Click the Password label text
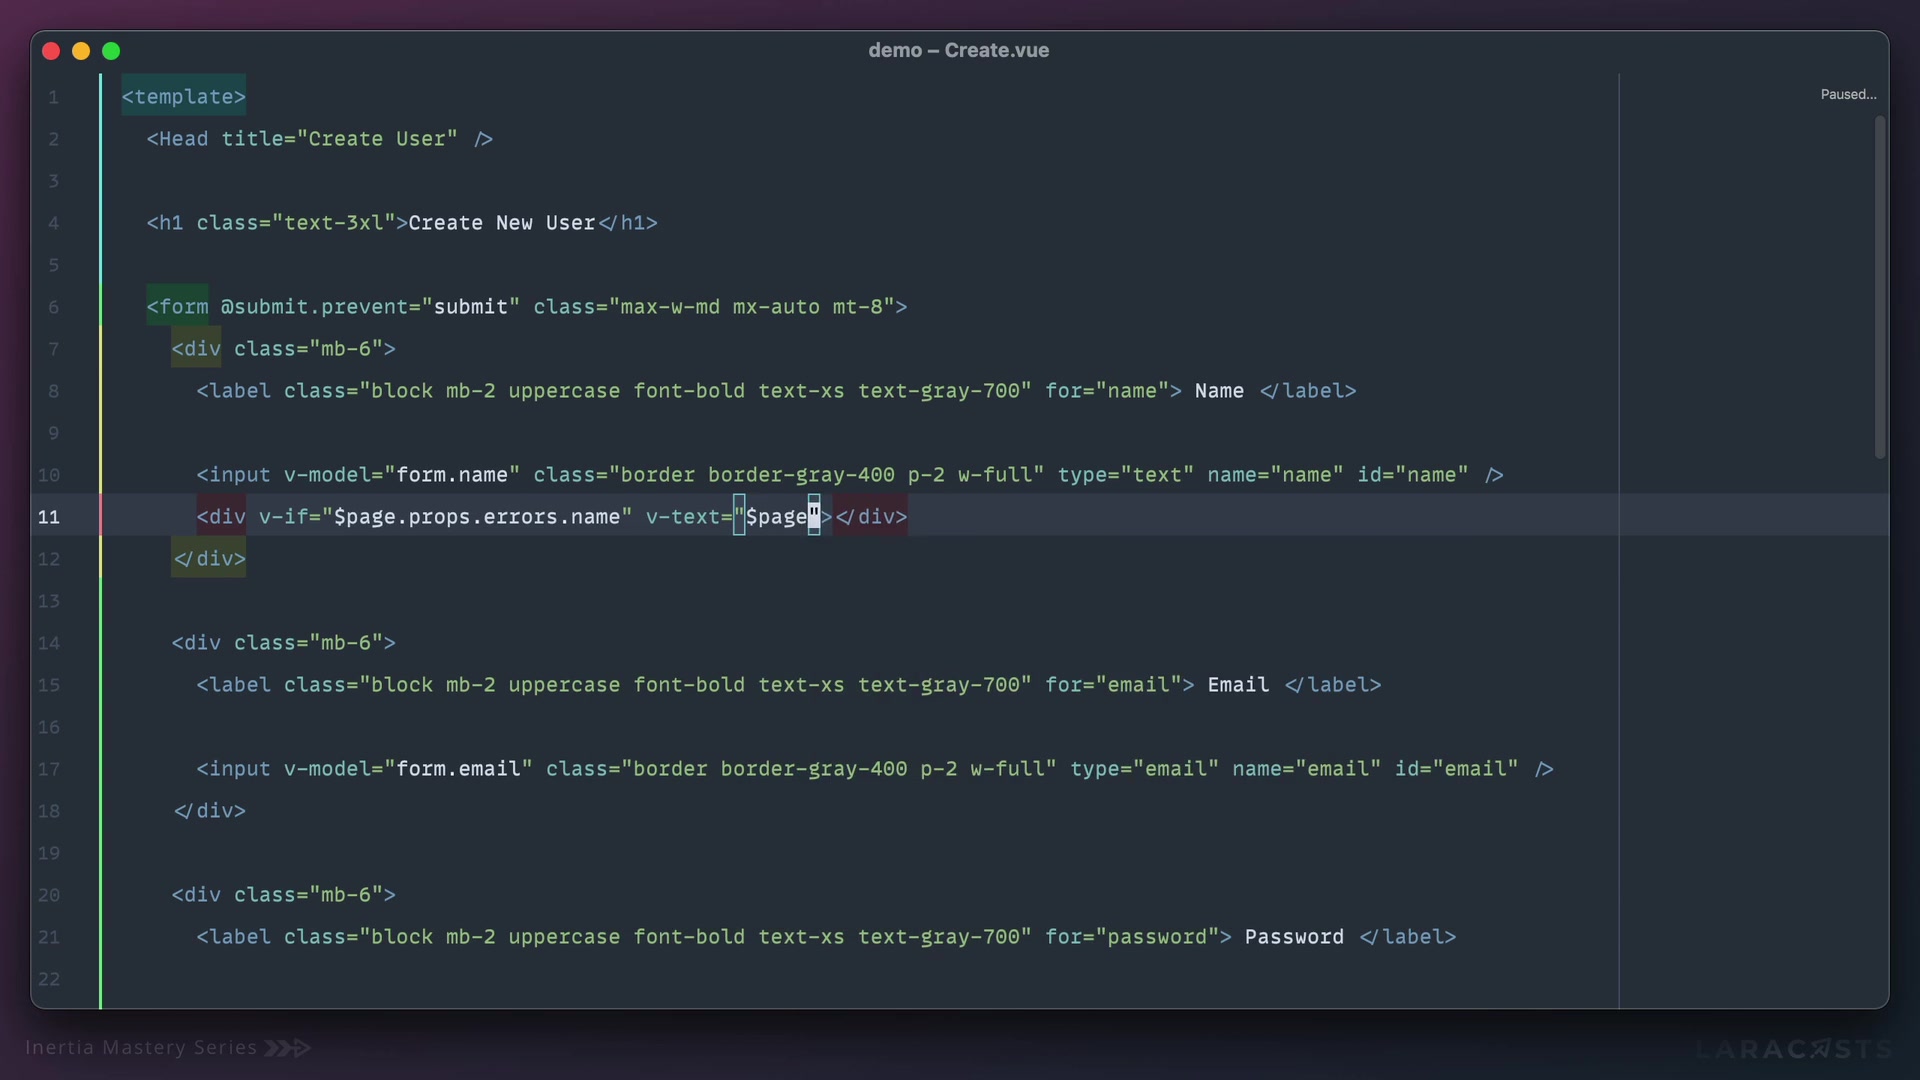Viewport: 1920px width, 1080px height. [1295, 937]
